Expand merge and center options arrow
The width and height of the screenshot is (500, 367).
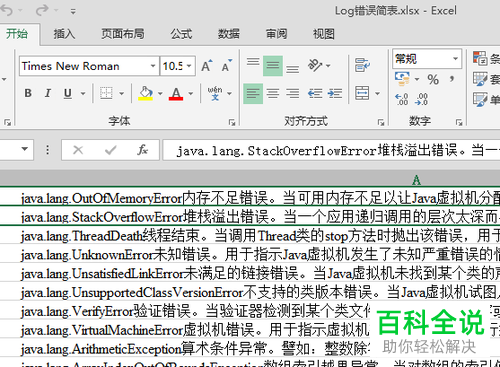click(377, 94)
